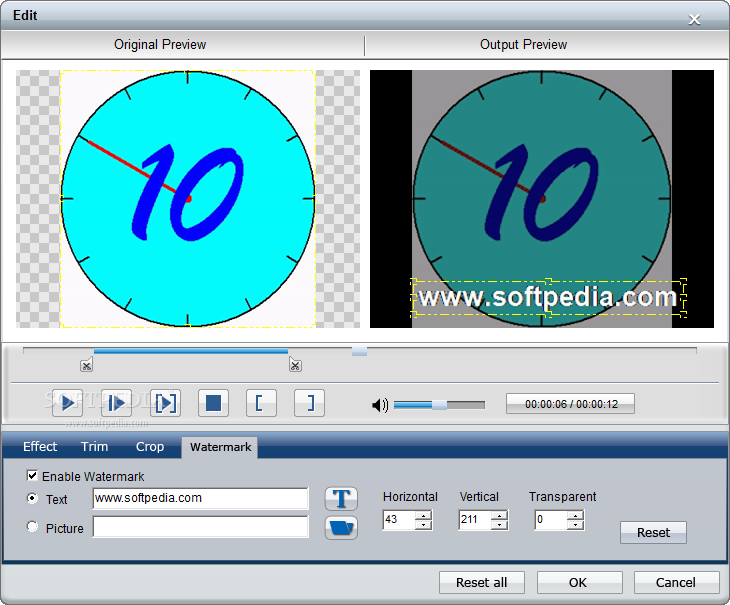Viewport: 730px width, 605px height.
Task: Switch to the Crop tab
Action: point(150,447)
